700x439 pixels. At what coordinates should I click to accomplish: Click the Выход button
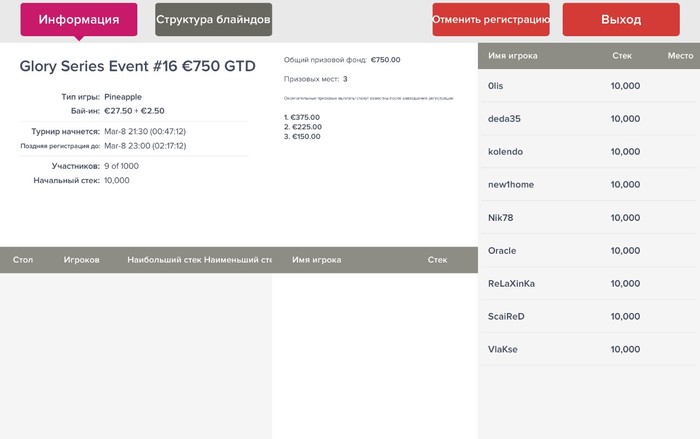click(621, 20)
